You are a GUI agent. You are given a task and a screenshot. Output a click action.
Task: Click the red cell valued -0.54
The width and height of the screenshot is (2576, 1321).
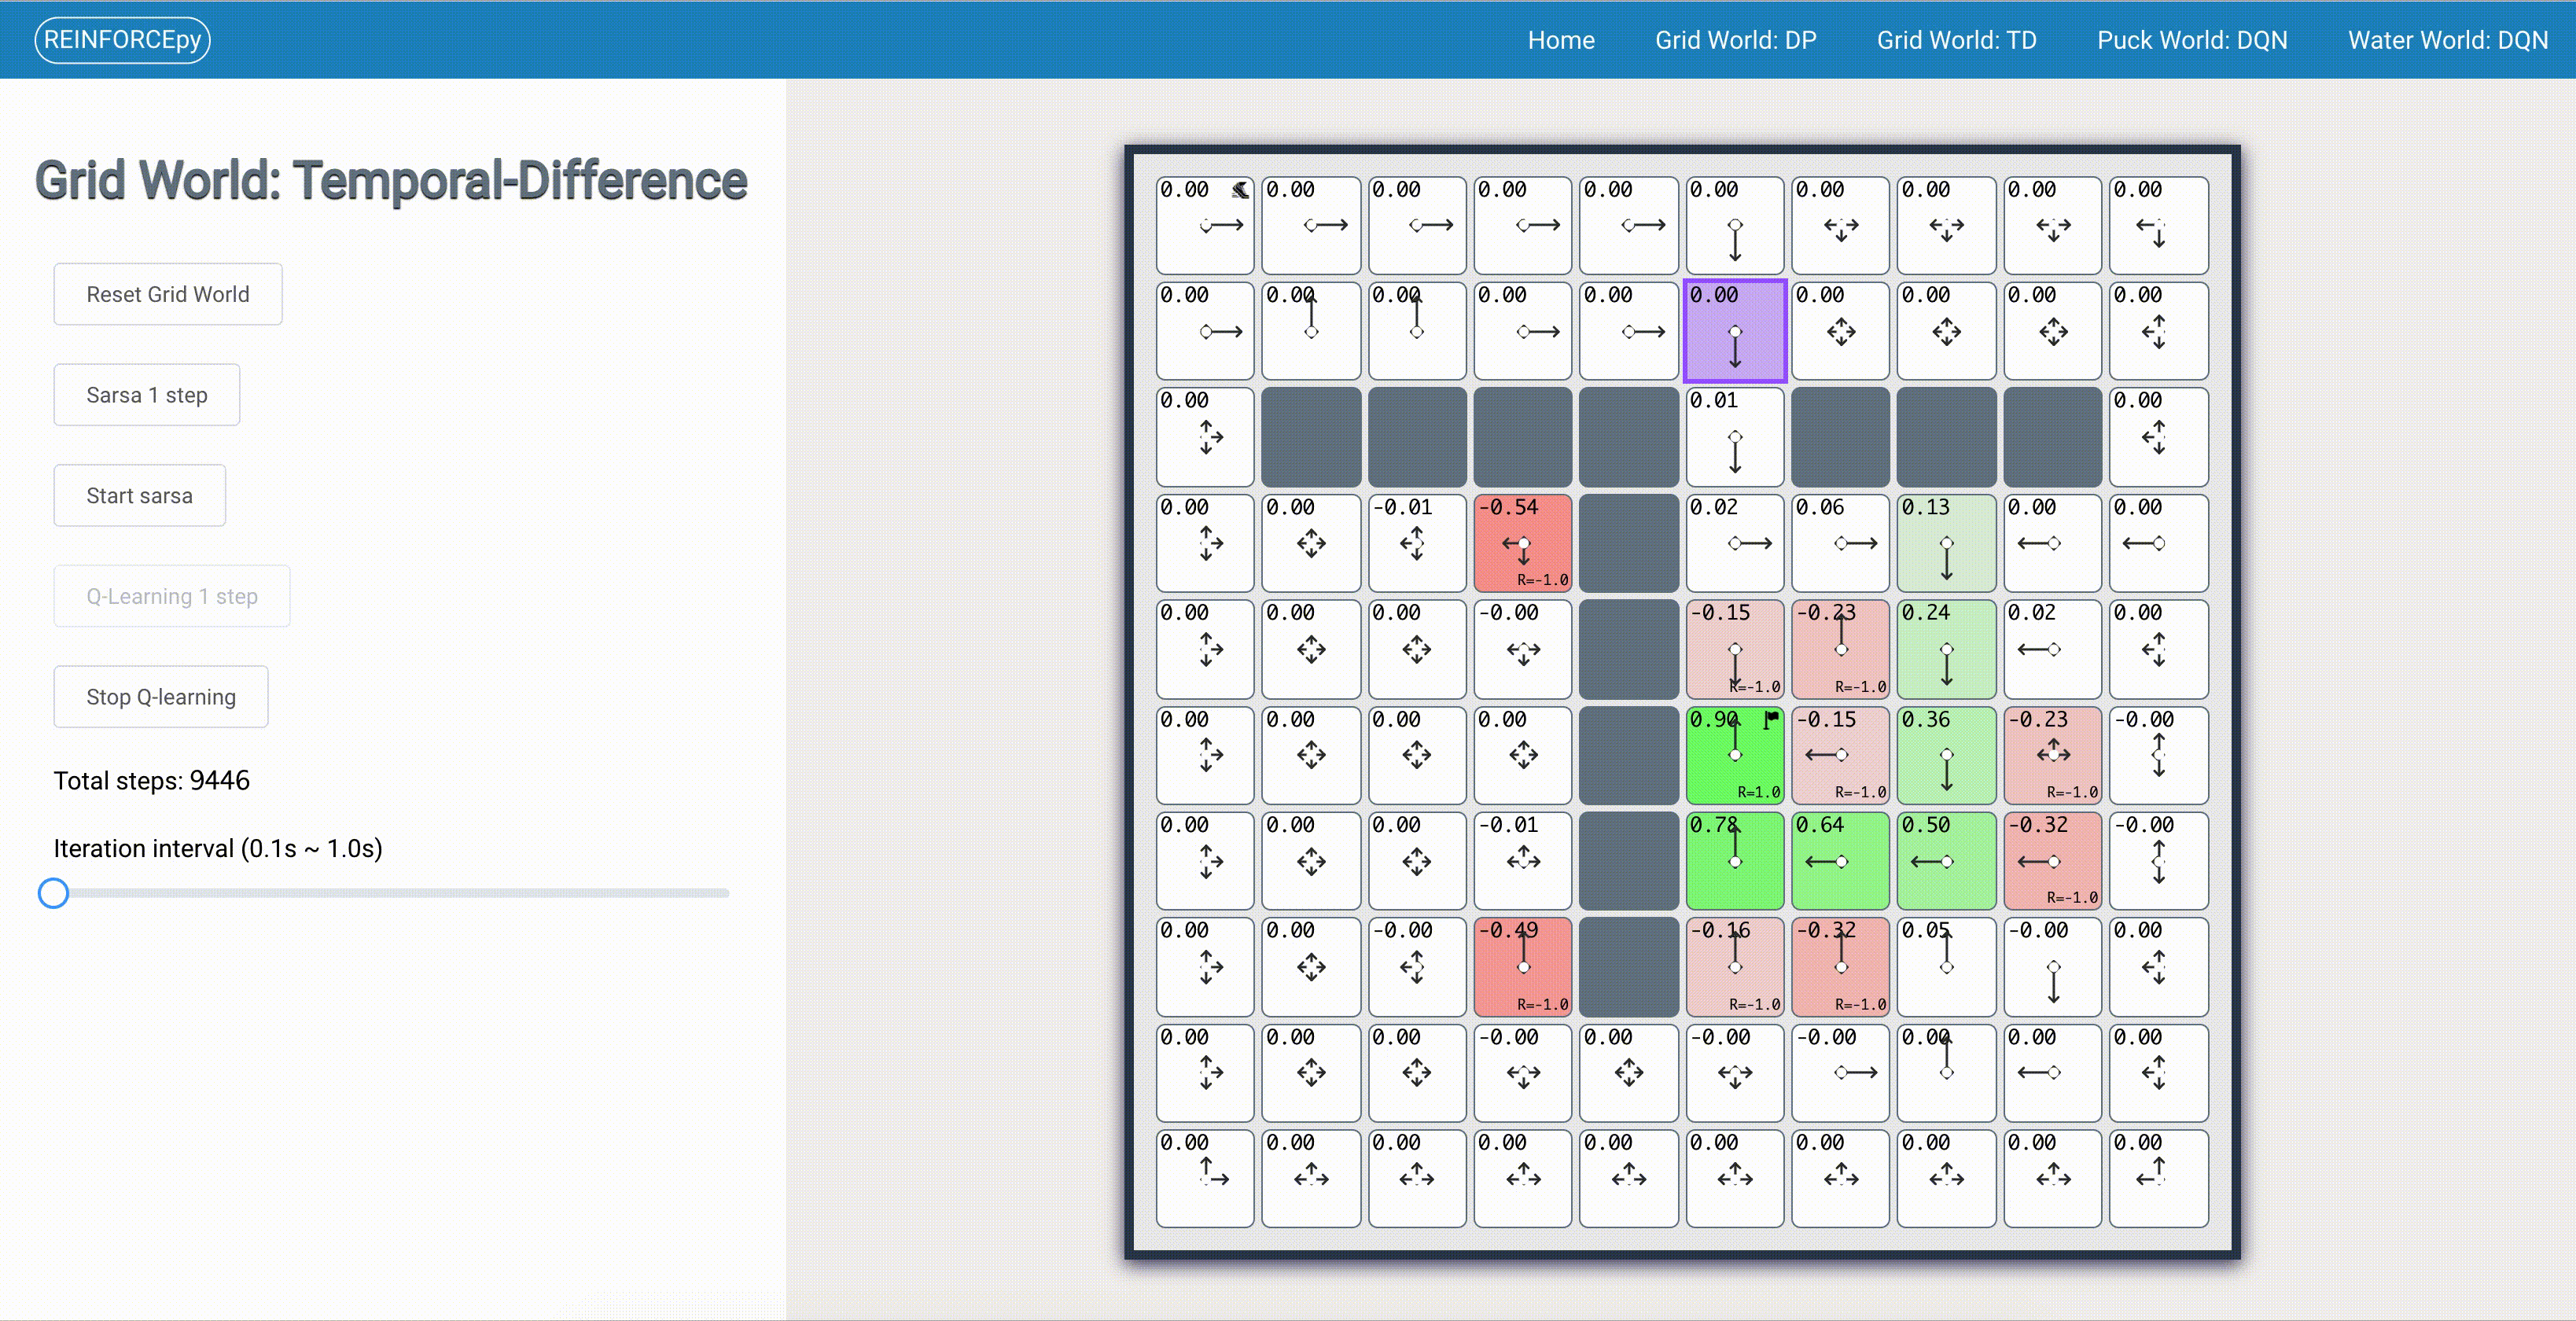1522,543
